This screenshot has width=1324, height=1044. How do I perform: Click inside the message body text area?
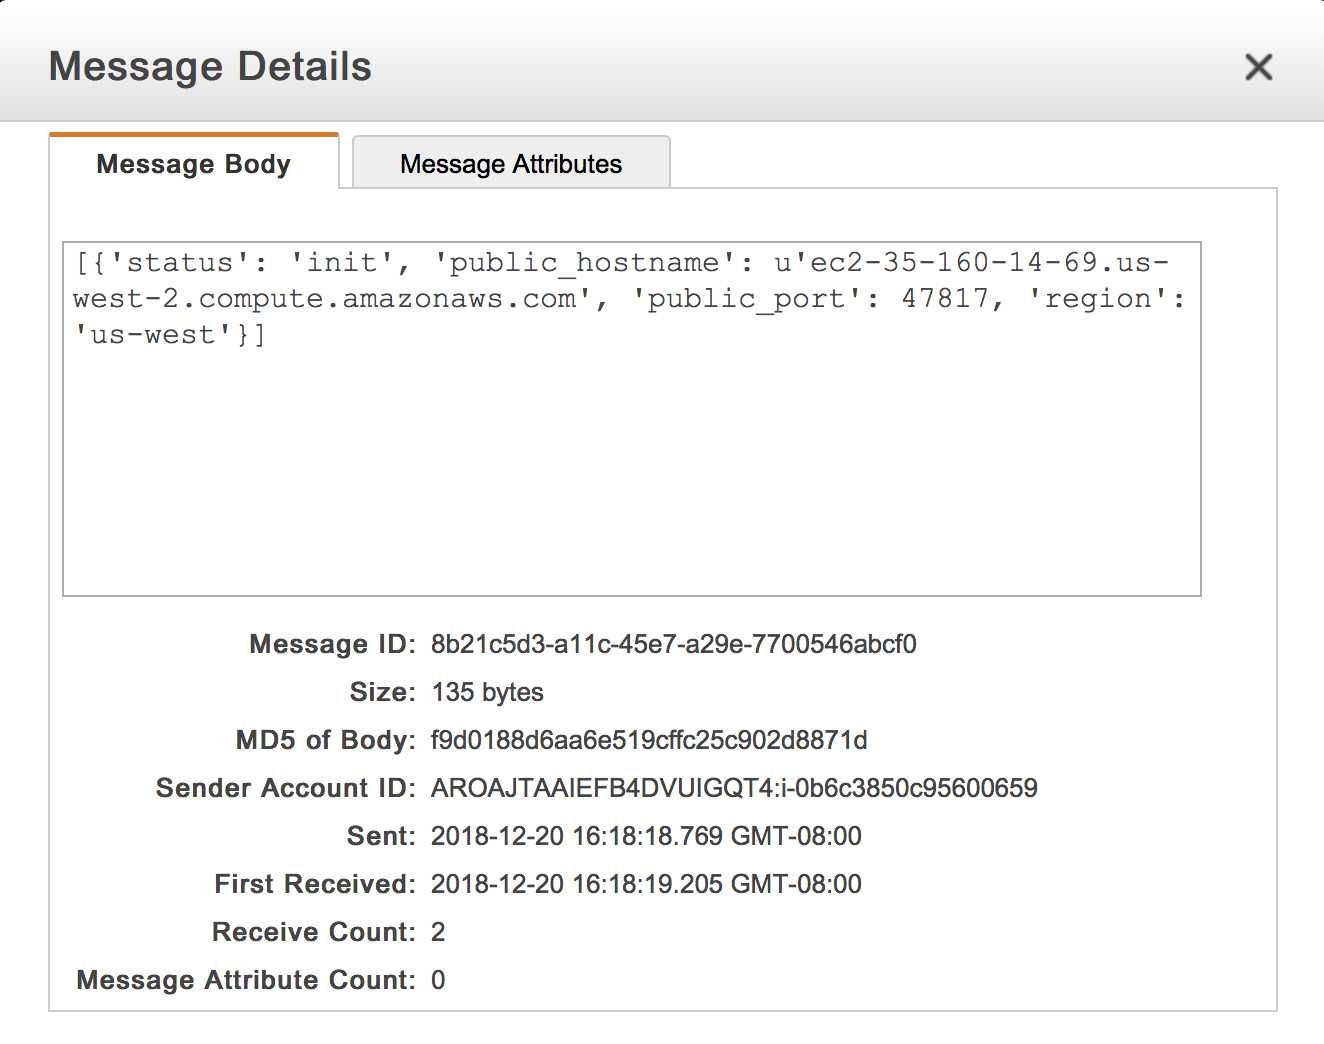pos(631,418)
